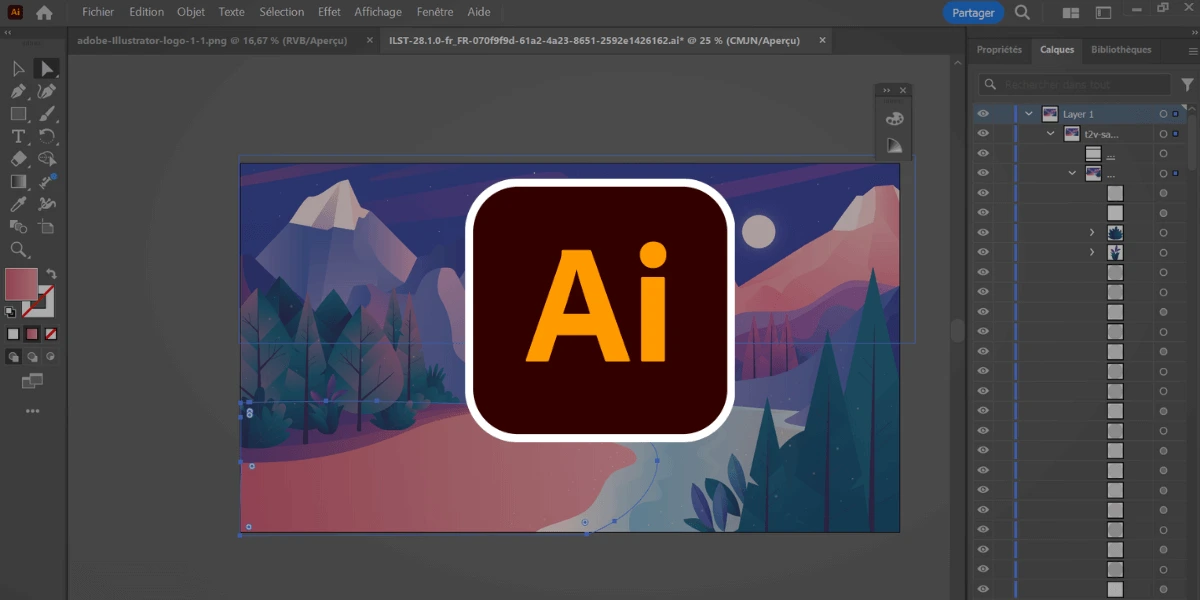The width and height of the screenshot is (1200, 600).
Task: Select the Gradient tool
Action: tap(18, 182)
